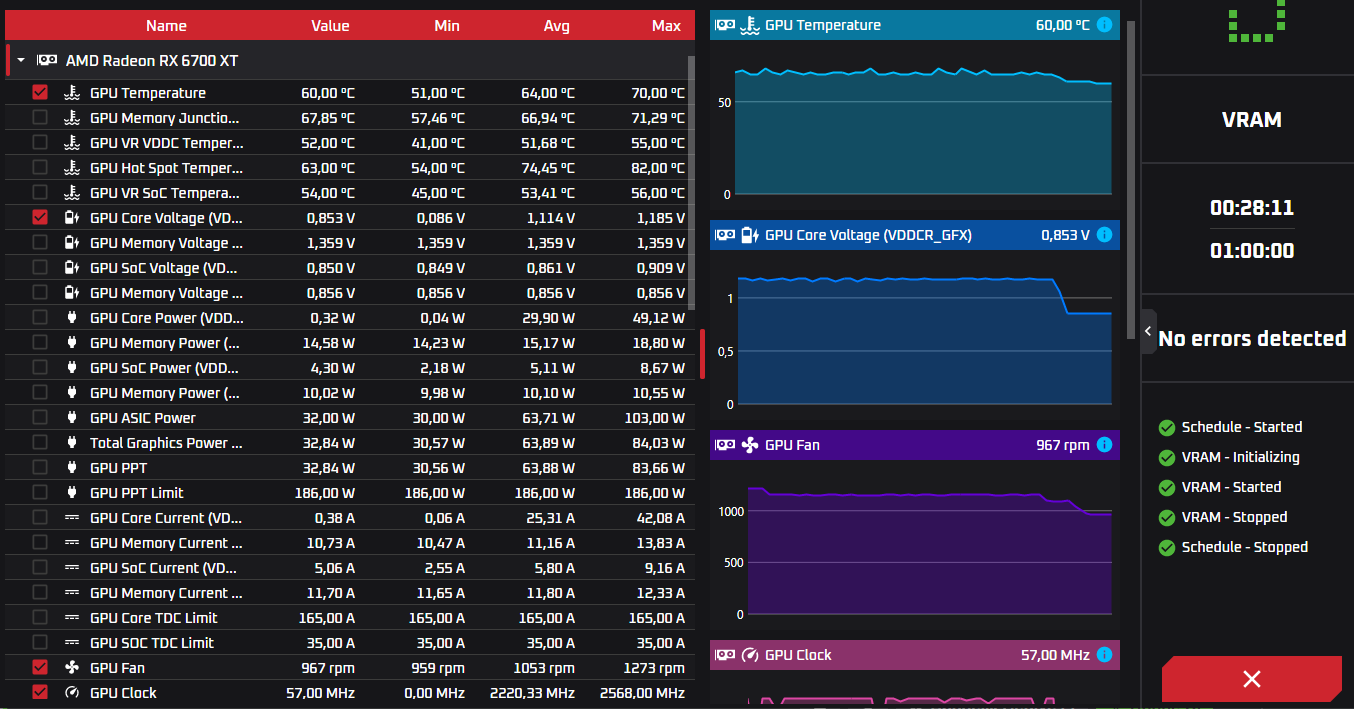Viewport: 1354px width, 709px height.
Task: Click plug icon in Total Graphics Power row
Action: (x=71, y=443)
